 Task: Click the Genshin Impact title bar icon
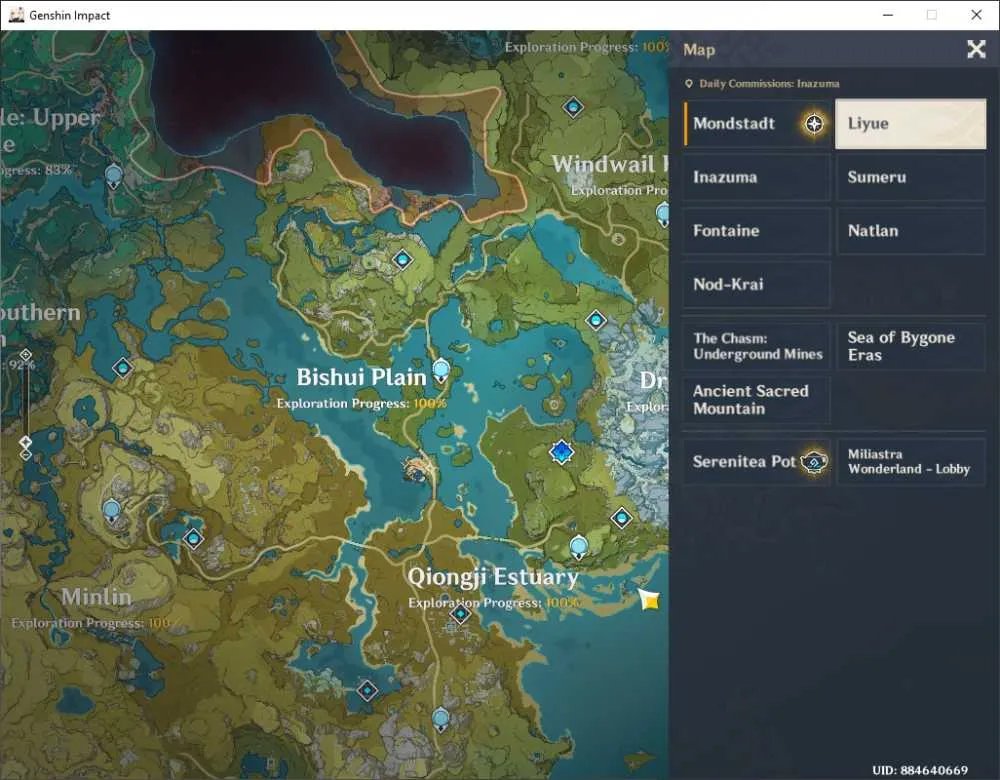[x=17, y=15]
